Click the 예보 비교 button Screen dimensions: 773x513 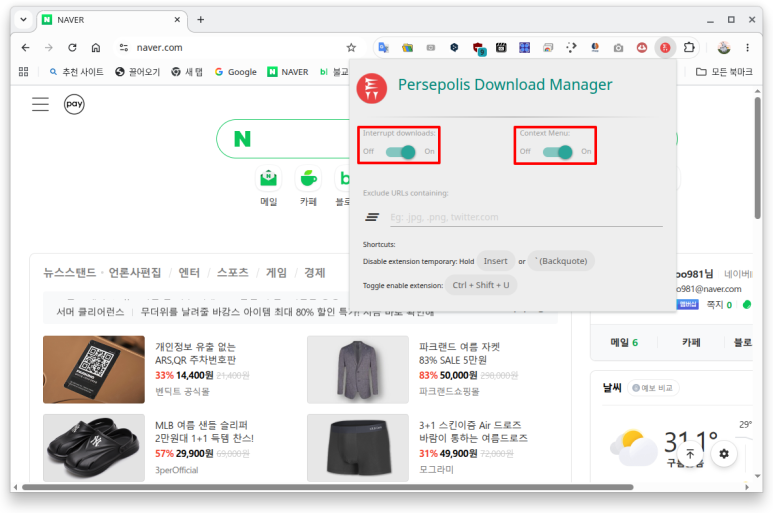(x=653, y=388)
